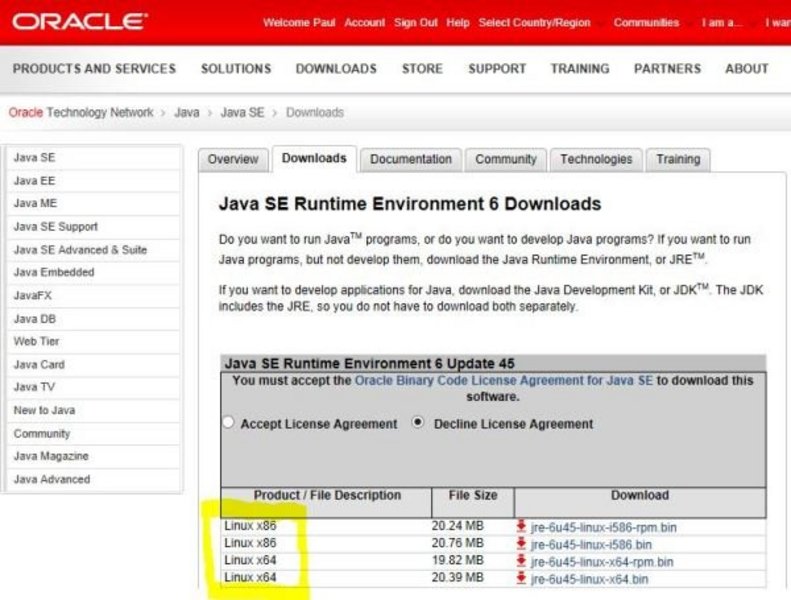Switch to the Community tab
The image size is (791, 600).
(x=505, y=159)
